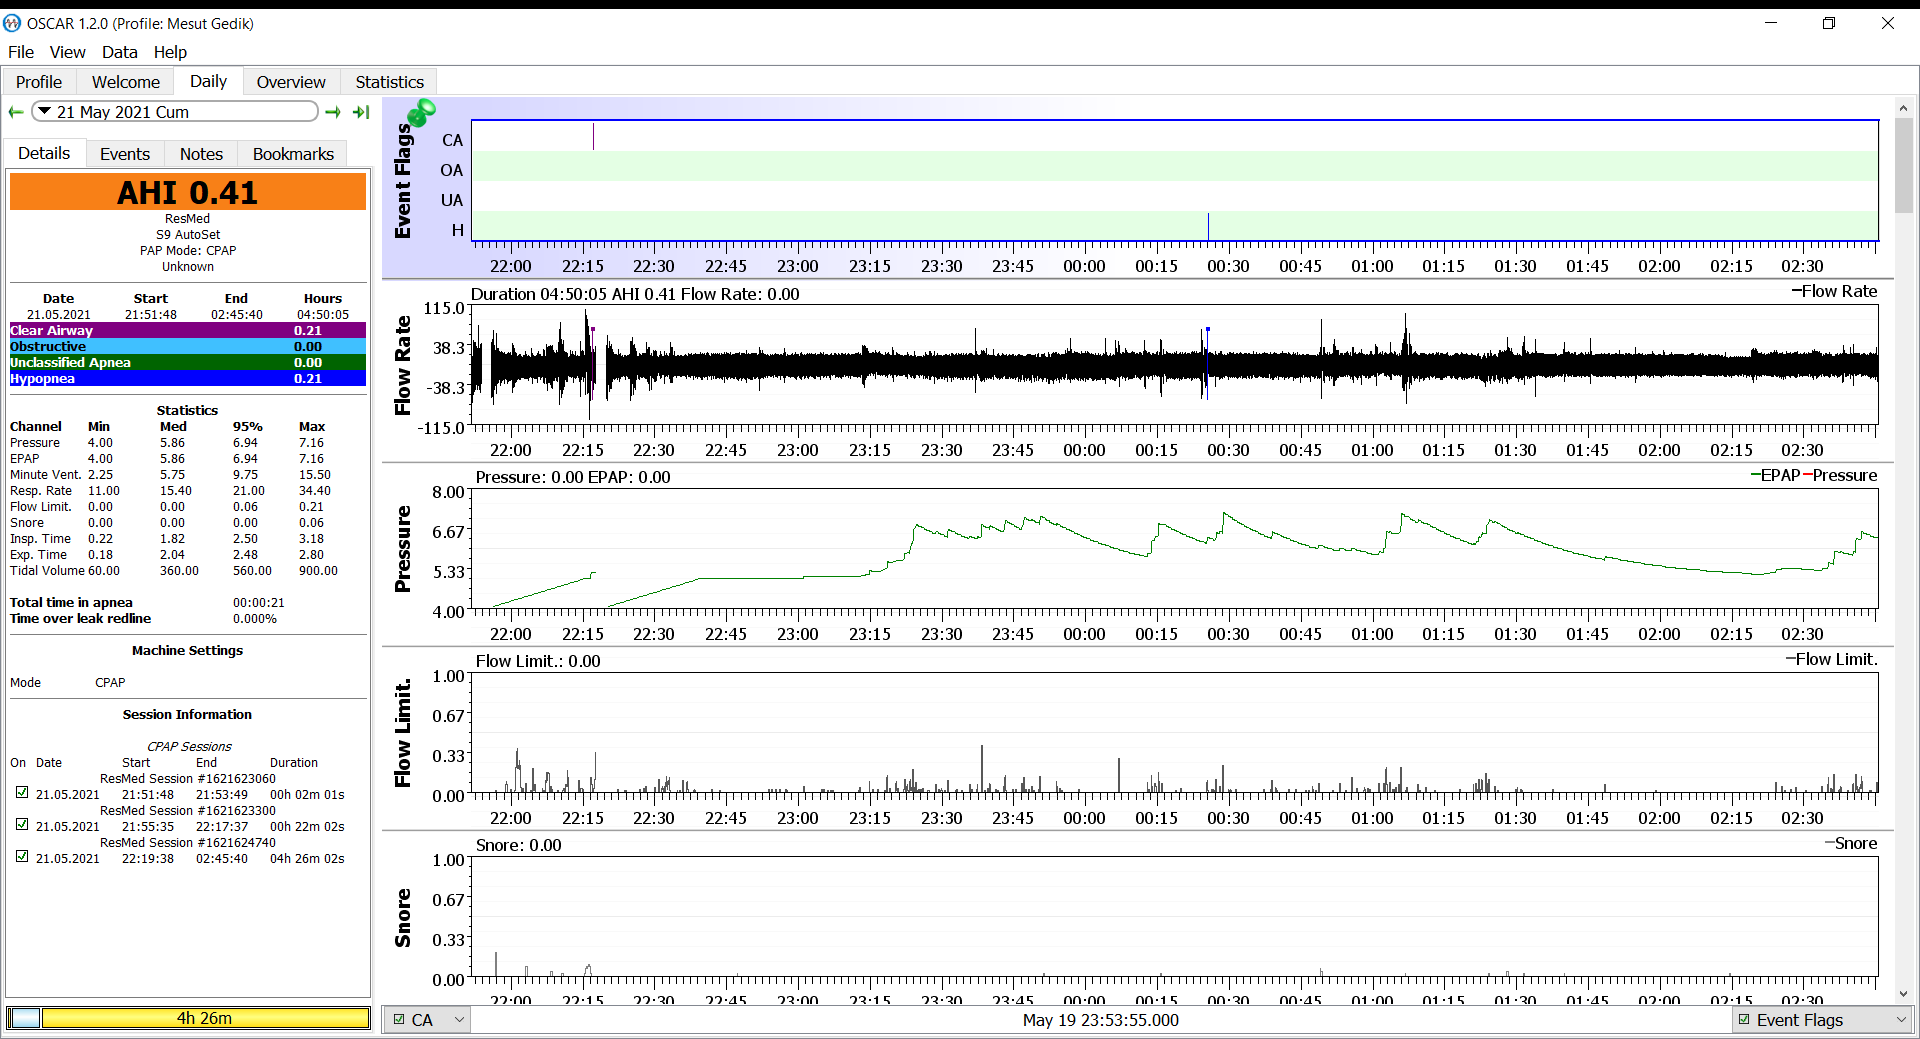This screenshot has width=1920, height=1039.
Task: Click the CA event flag marker
Action: (593, 136)
